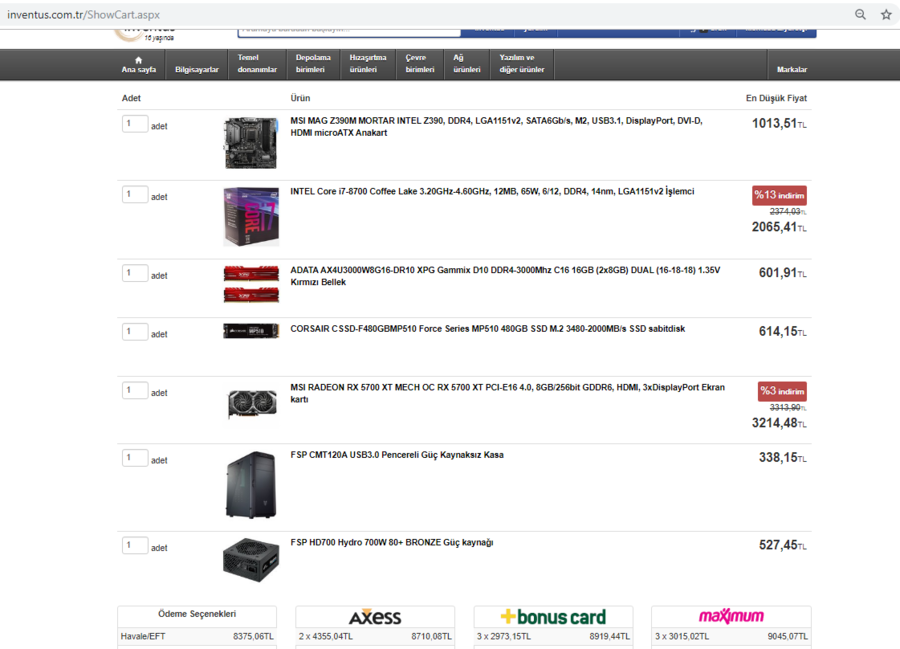Click the 527,45 TL price
Image resolution: width=900 pixels, height=649 pixels.
(782, 545)
